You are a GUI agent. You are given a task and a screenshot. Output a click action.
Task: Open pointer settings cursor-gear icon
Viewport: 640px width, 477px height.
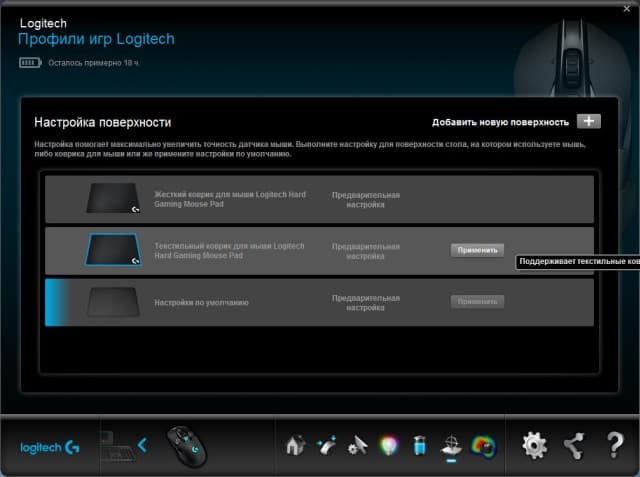pos(358,445)
